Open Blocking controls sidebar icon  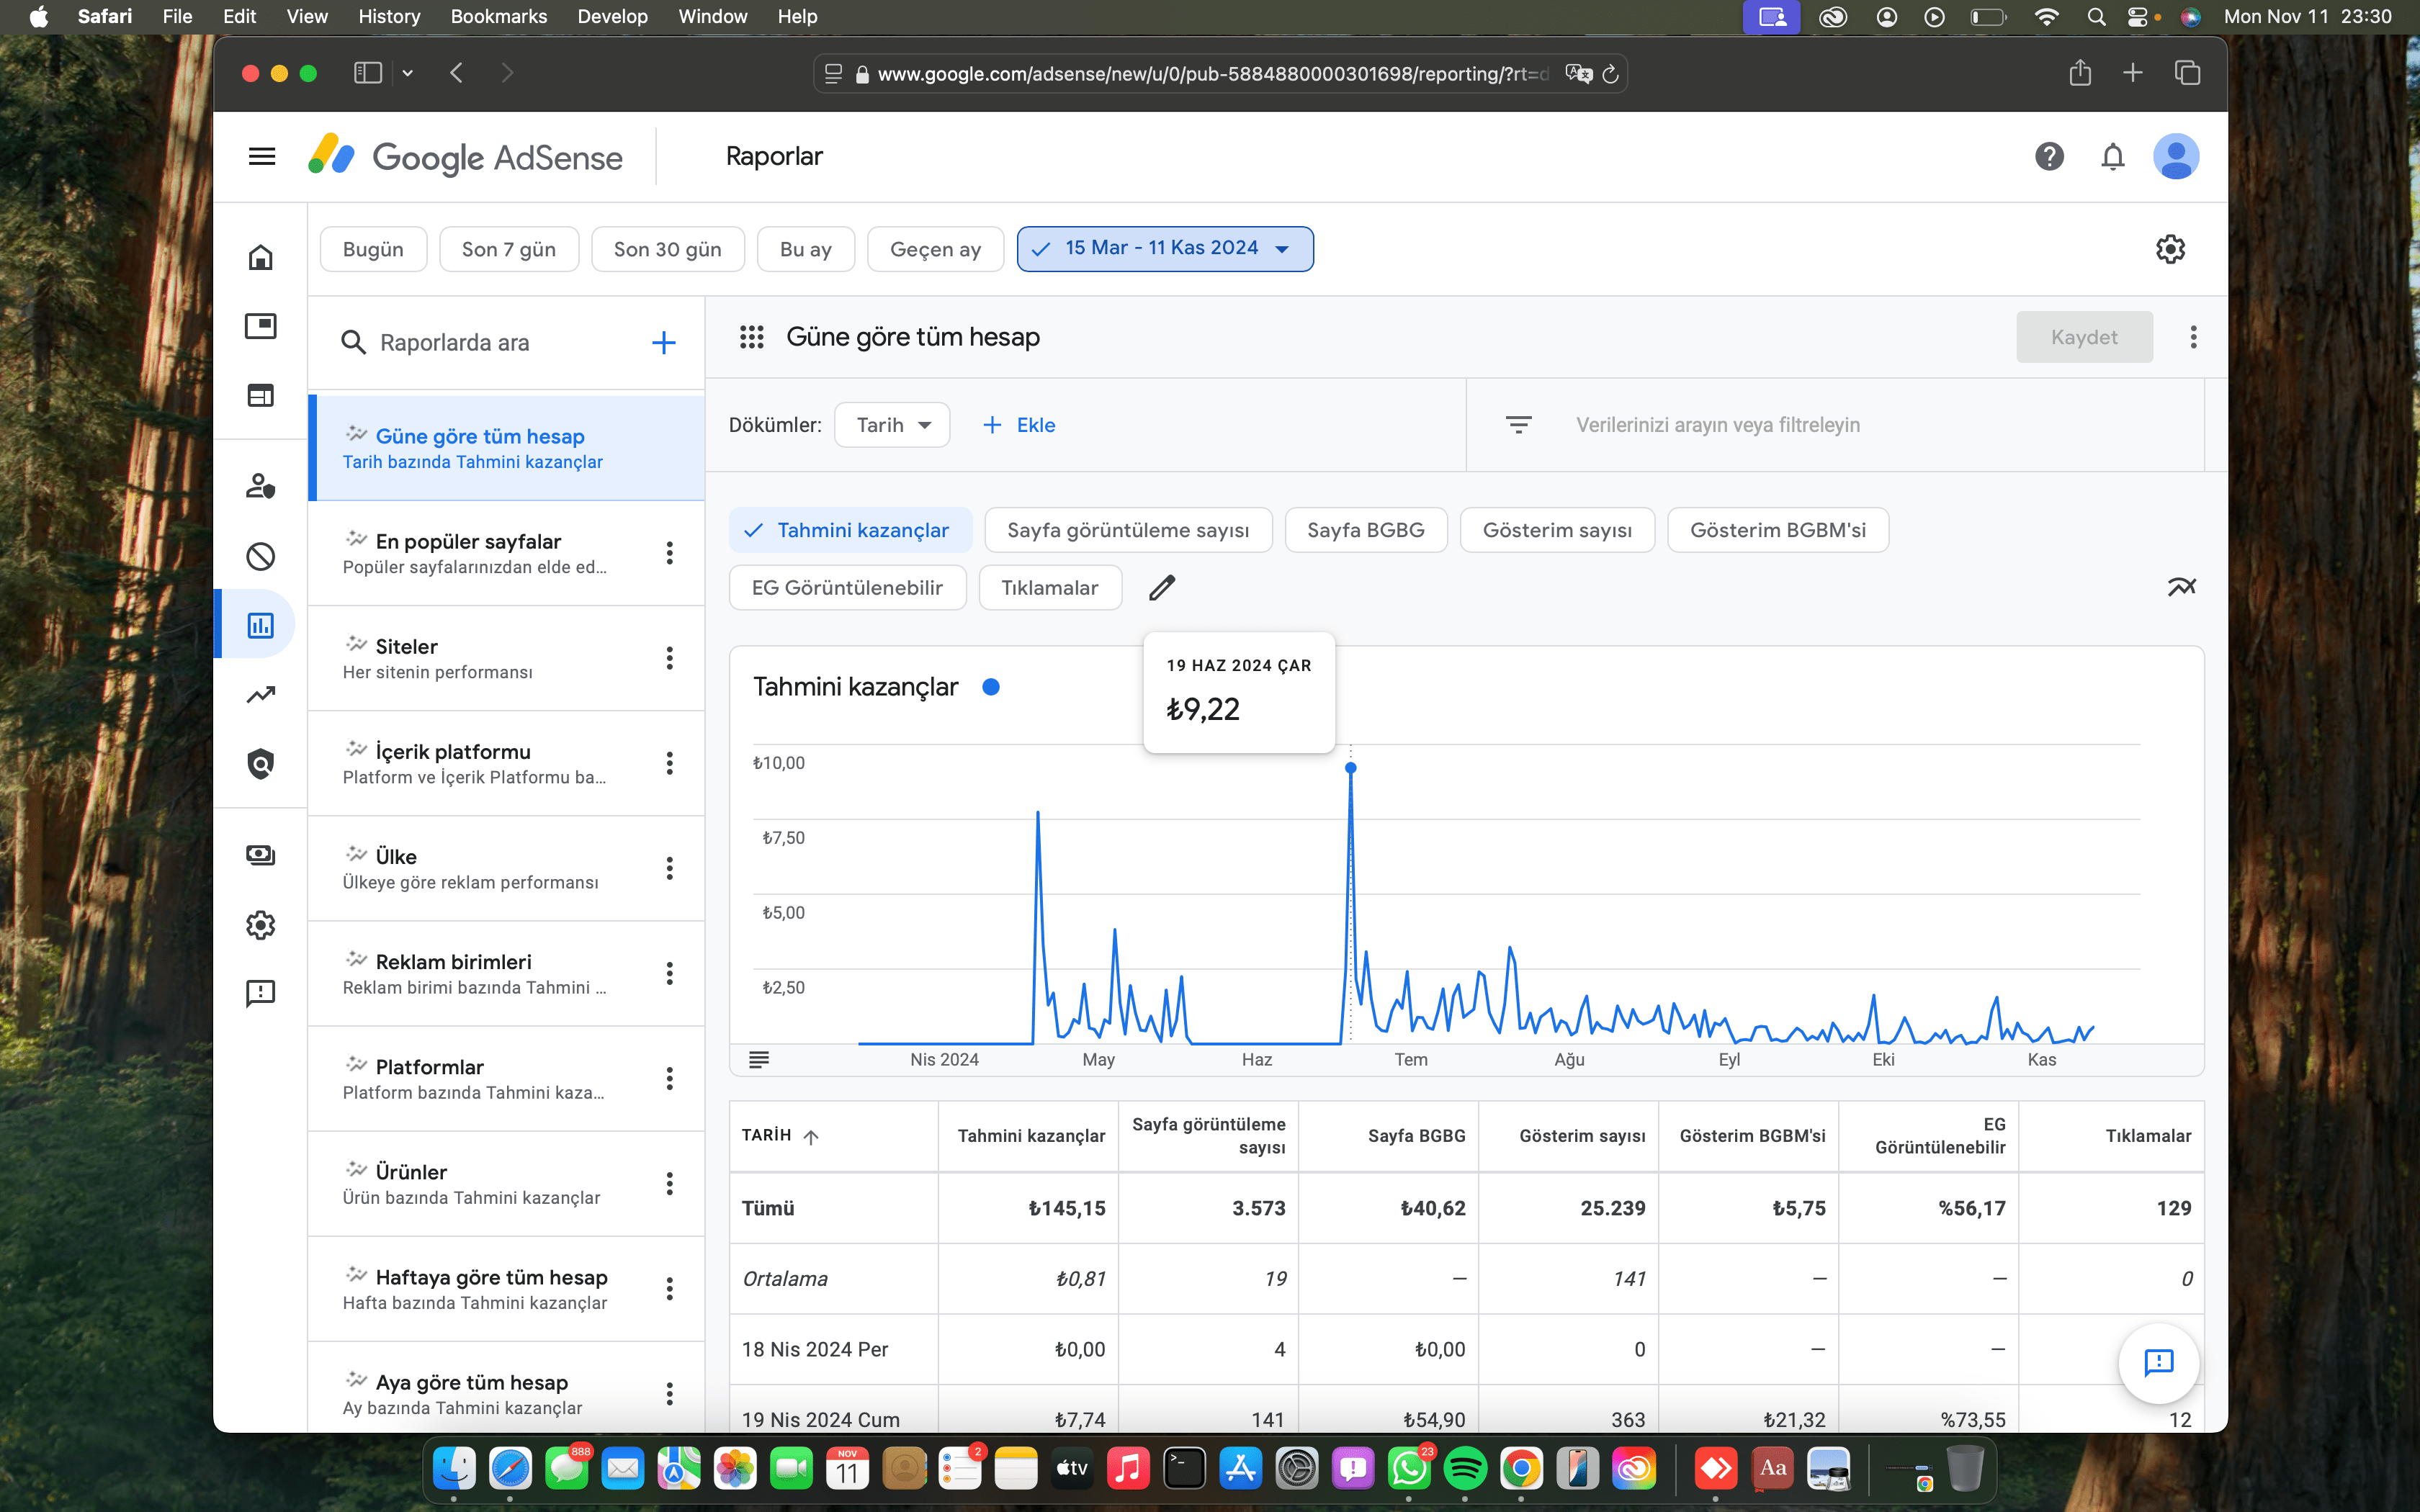pos(260,556)
